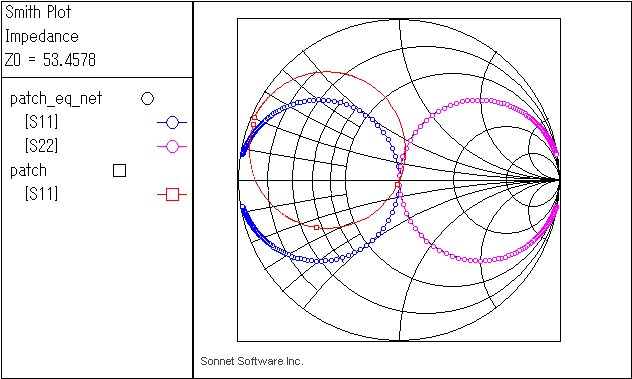Click the Z0 = 53.4578 value
632x379 pixels.
pos(50,60)
